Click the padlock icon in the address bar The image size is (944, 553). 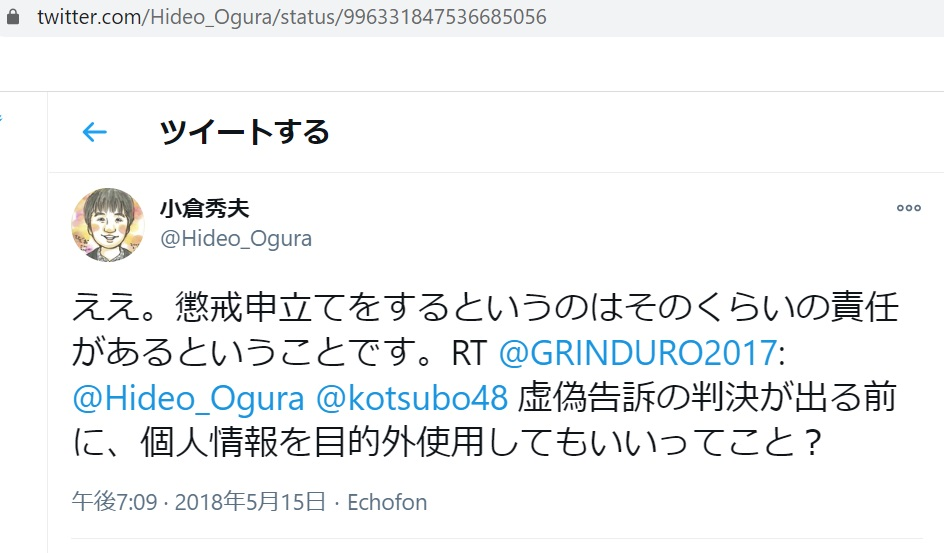tap(13, 16)
